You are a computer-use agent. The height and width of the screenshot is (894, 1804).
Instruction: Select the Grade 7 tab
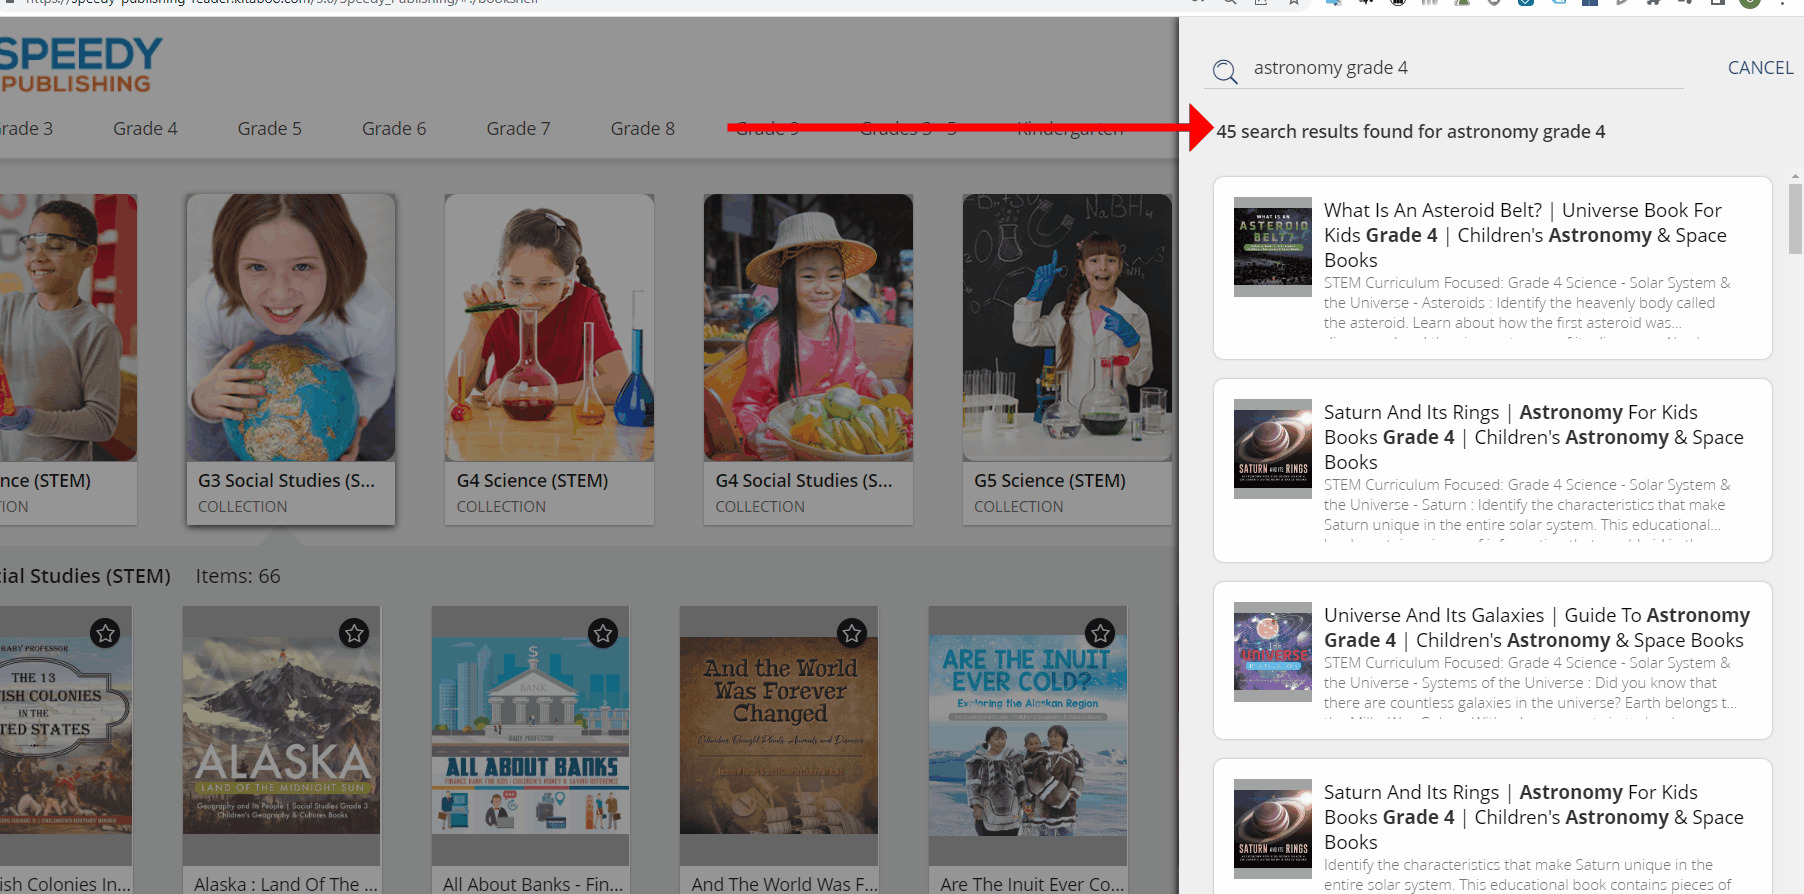pyautogui.click(x=518, y=128)
